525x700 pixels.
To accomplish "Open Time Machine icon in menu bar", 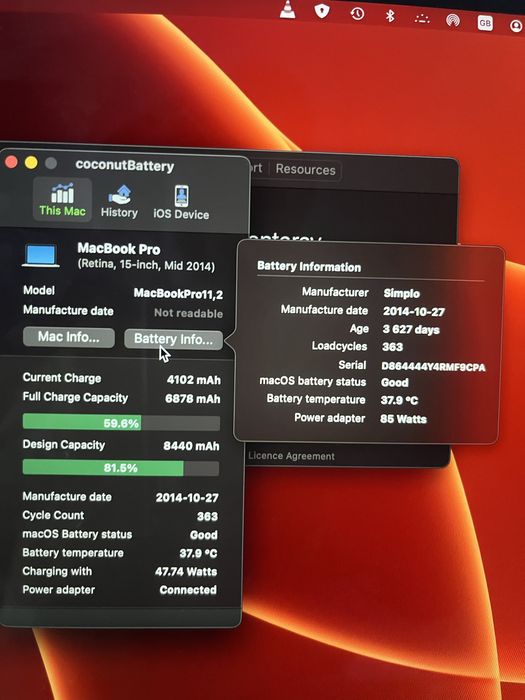I will (357, 14).
